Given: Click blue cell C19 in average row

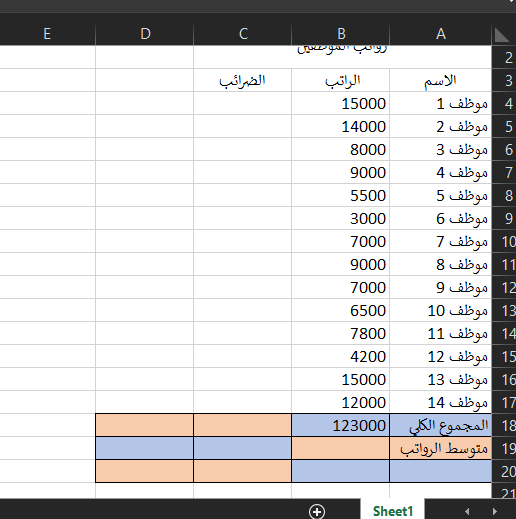Looking at the screenshot, I should [243, 449].
